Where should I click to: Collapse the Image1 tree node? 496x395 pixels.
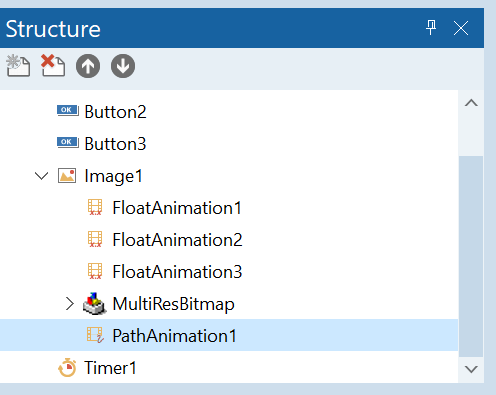[41, 176]
